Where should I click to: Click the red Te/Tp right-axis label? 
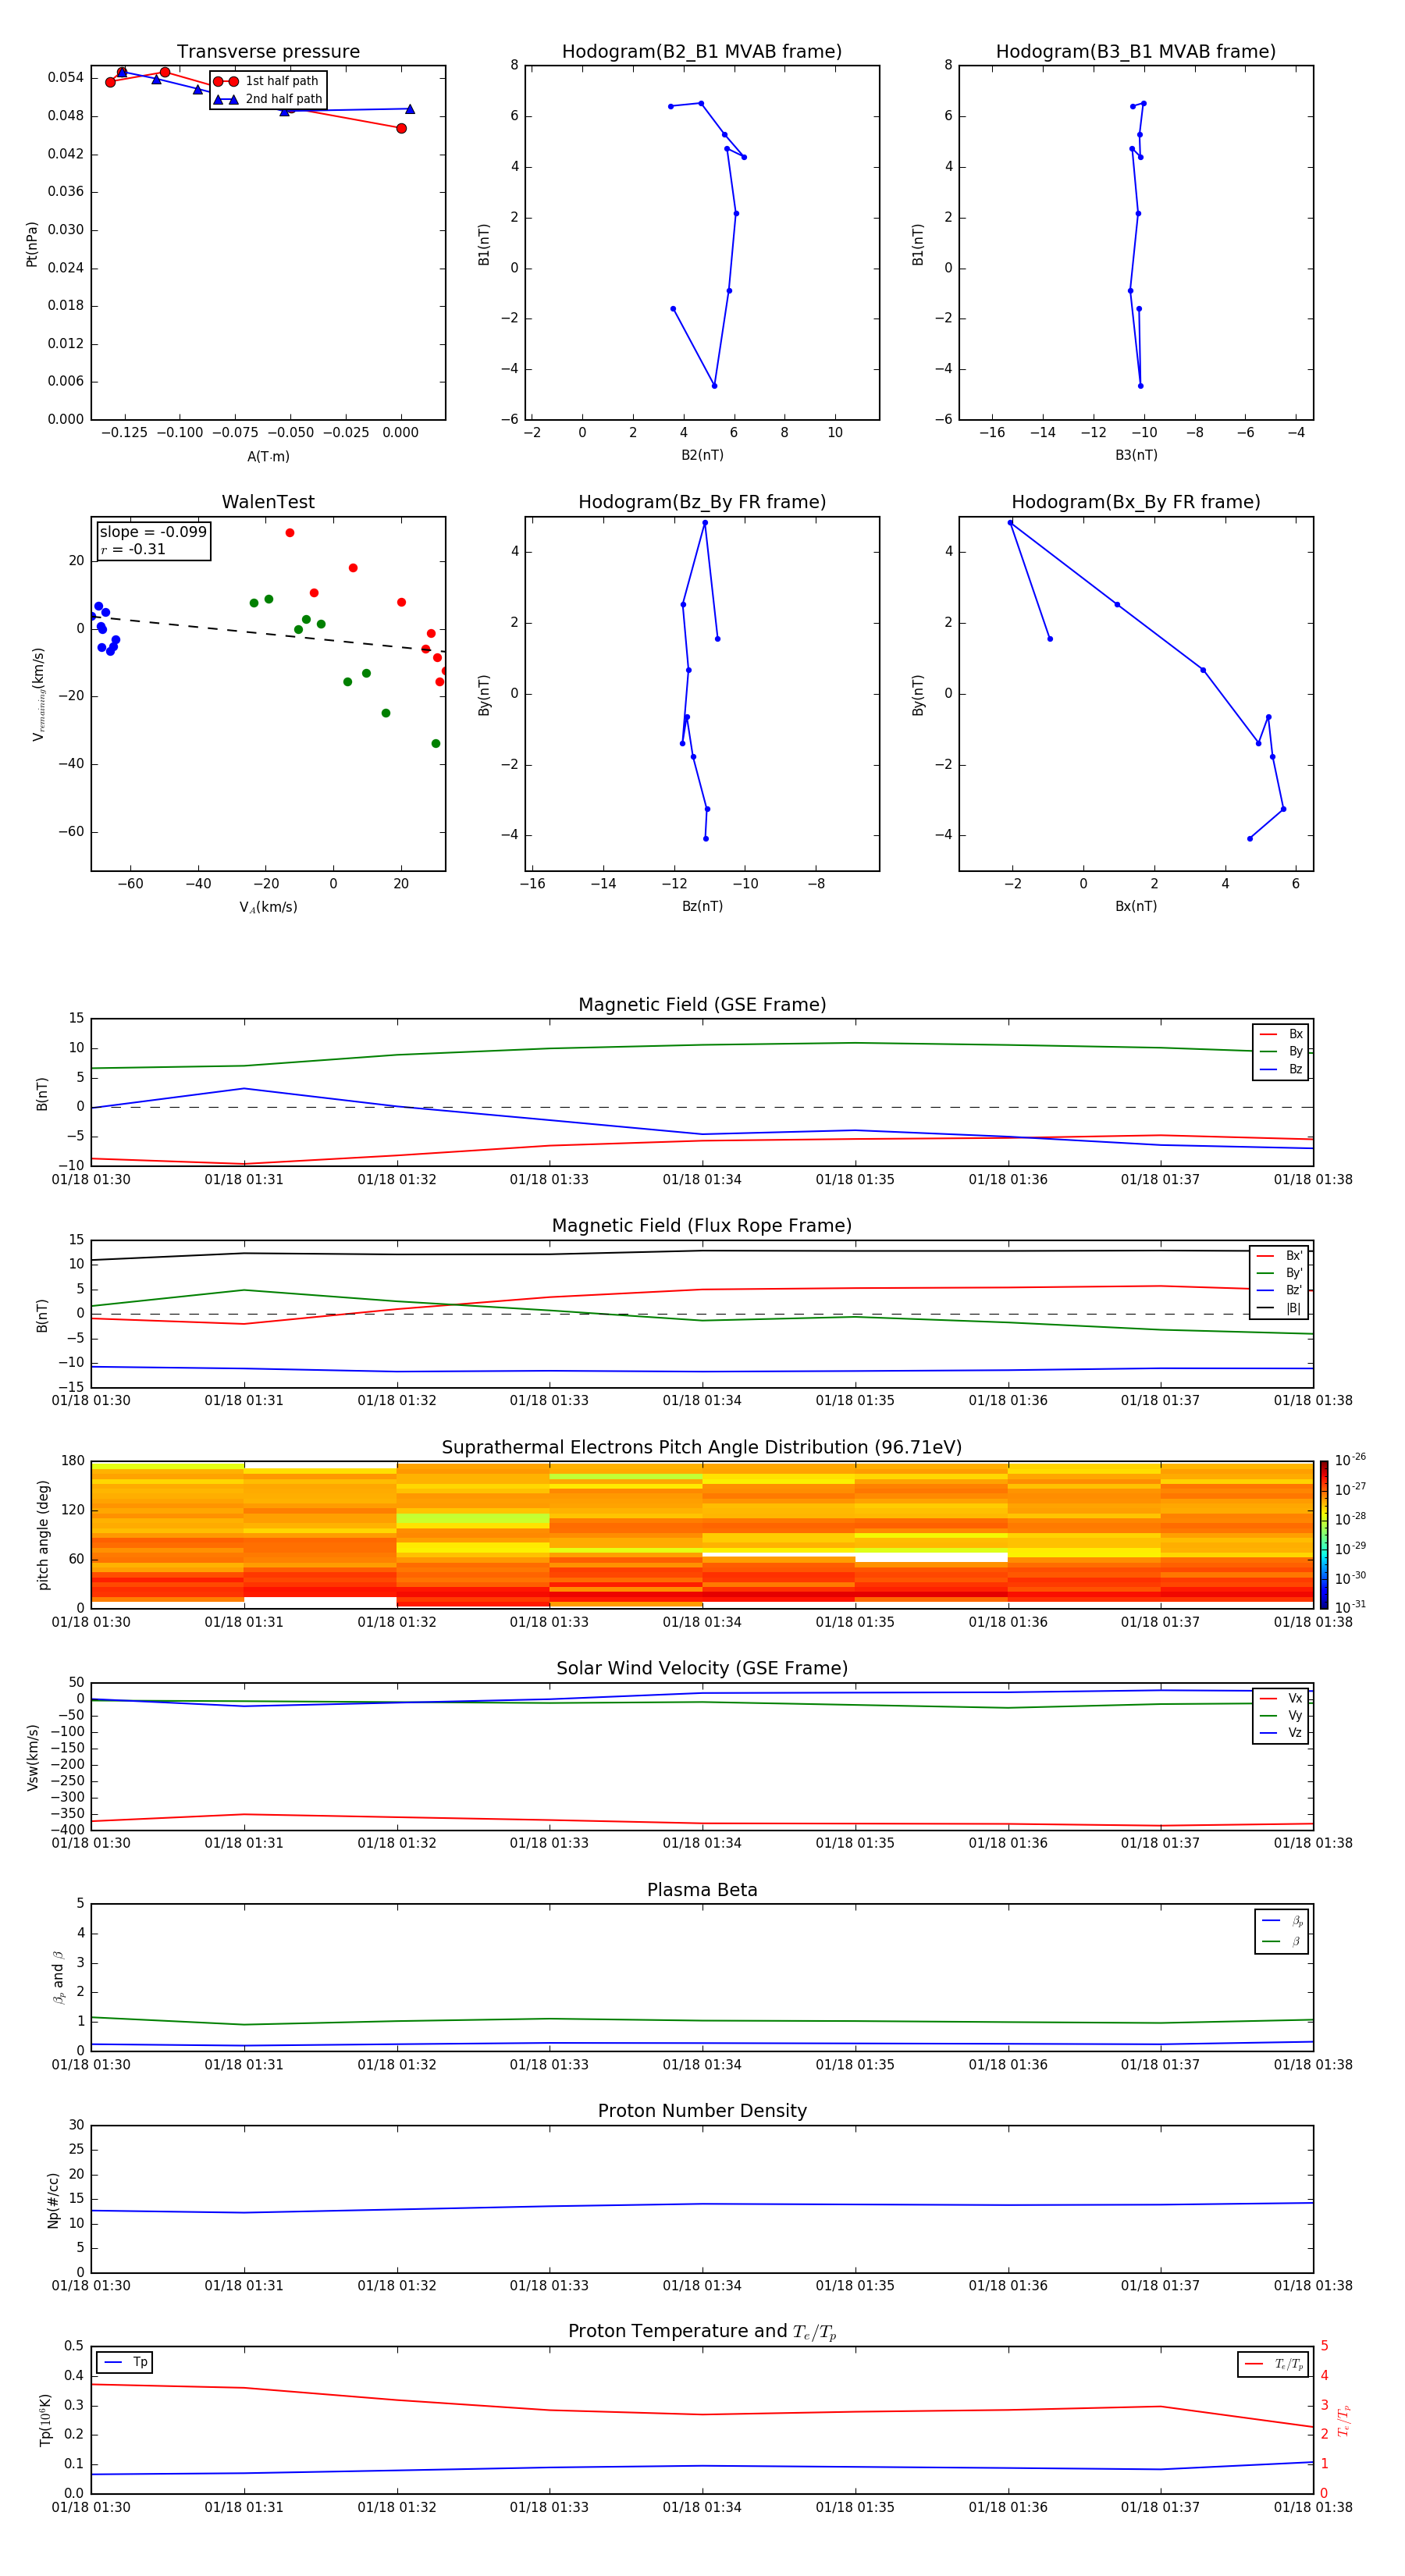1343,2420
